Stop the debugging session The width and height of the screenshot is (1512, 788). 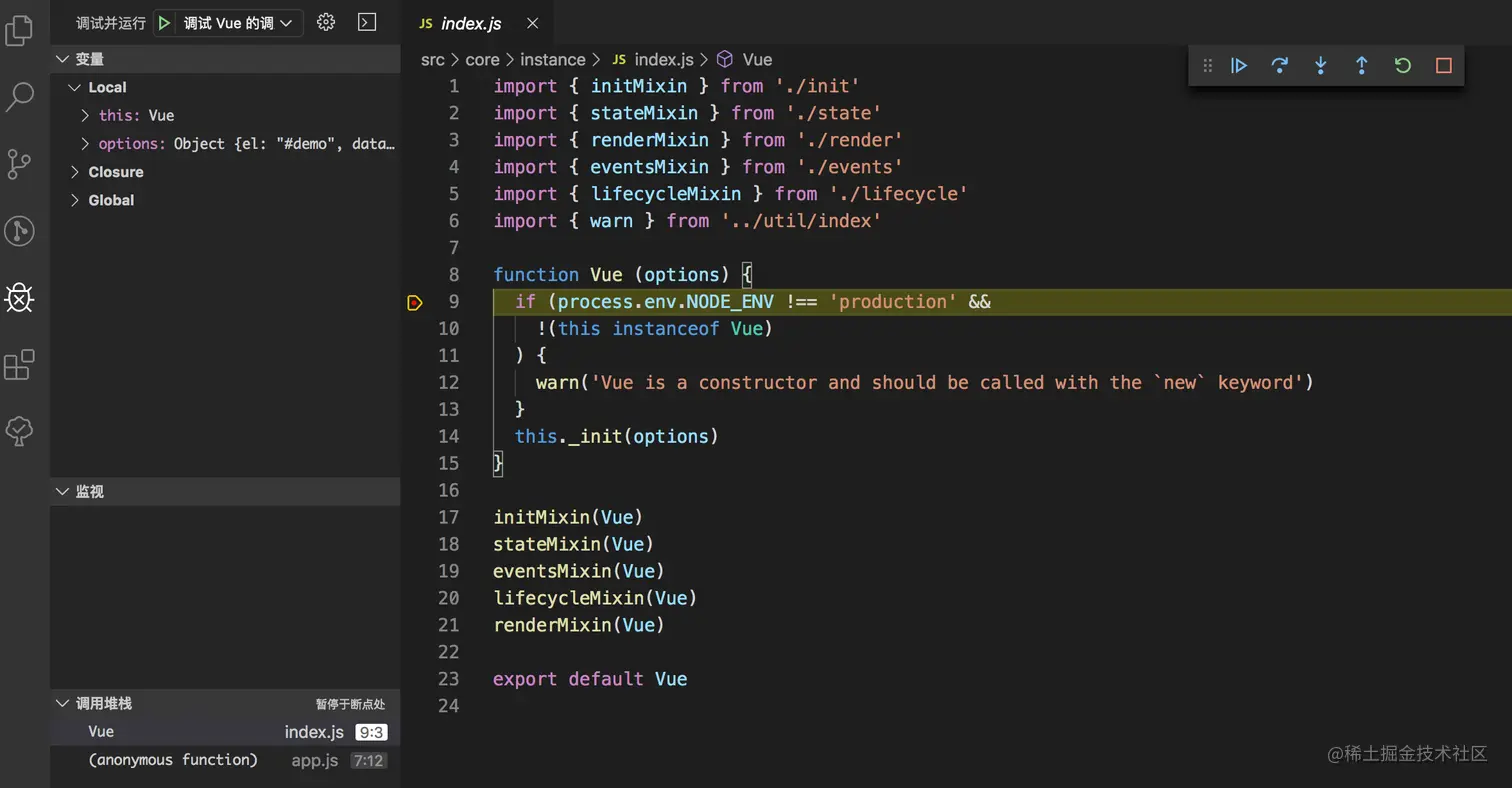tap(1443, 66)
